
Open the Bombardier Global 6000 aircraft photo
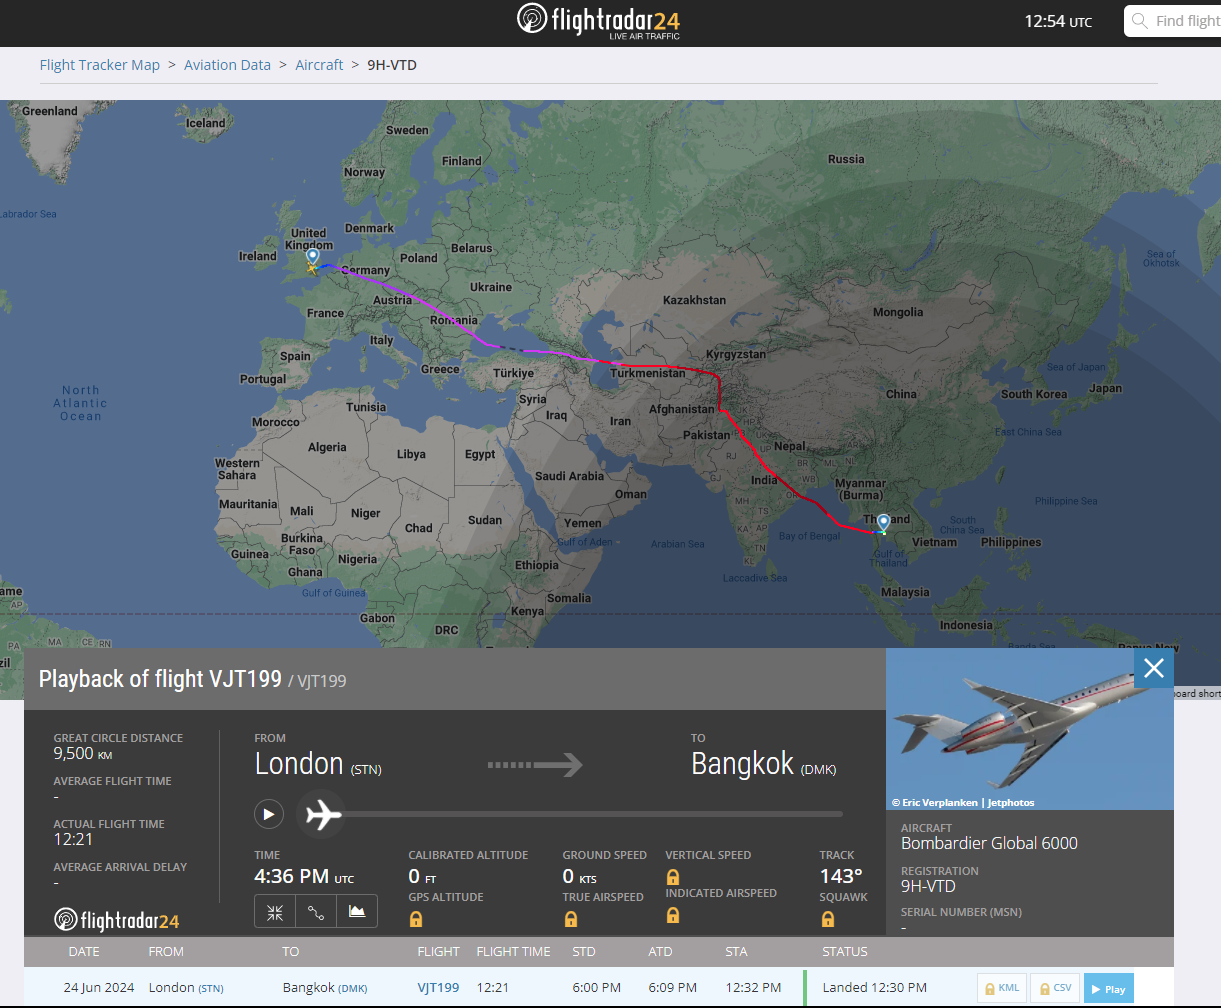pyautogui.click(x=1030, y=729)
